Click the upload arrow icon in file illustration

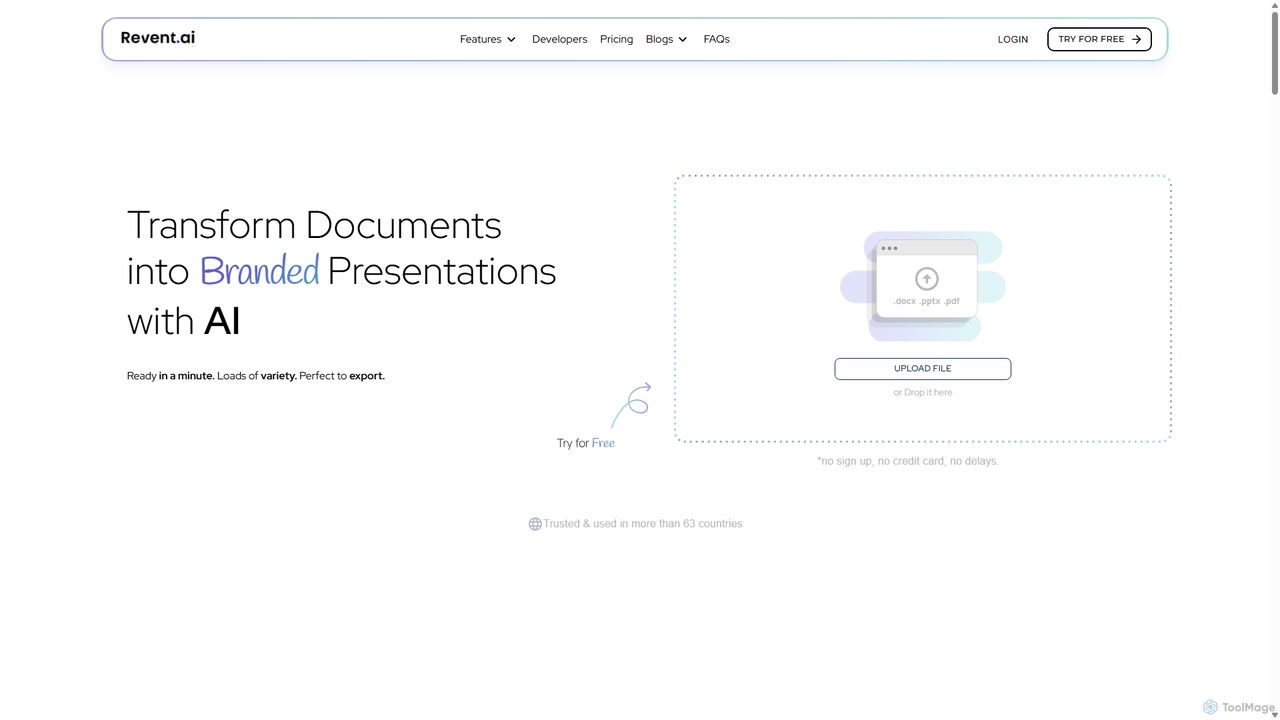[x=927, y=279]
